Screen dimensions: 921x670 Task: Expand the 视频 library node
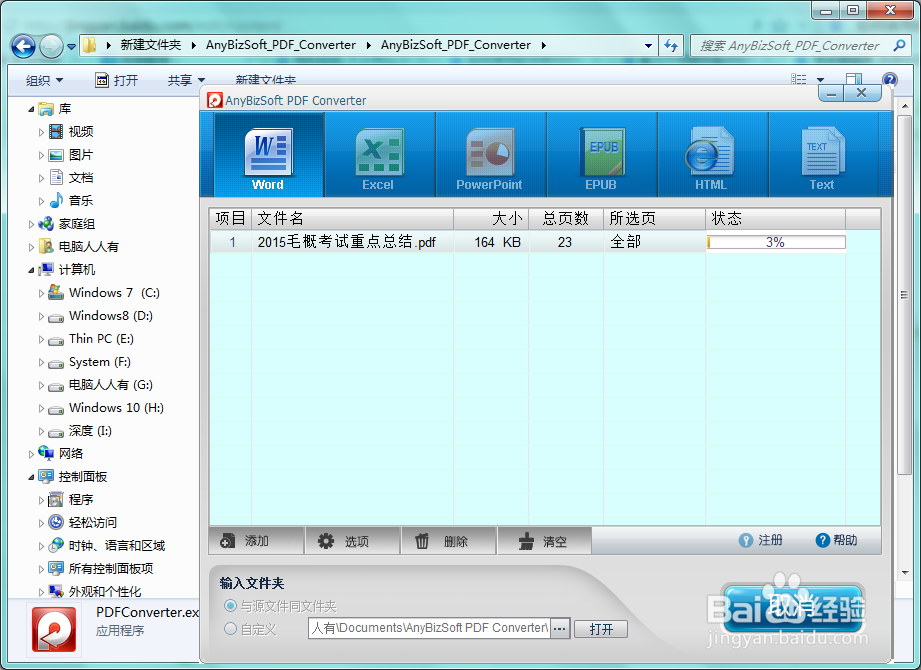(x=41, y=133)
